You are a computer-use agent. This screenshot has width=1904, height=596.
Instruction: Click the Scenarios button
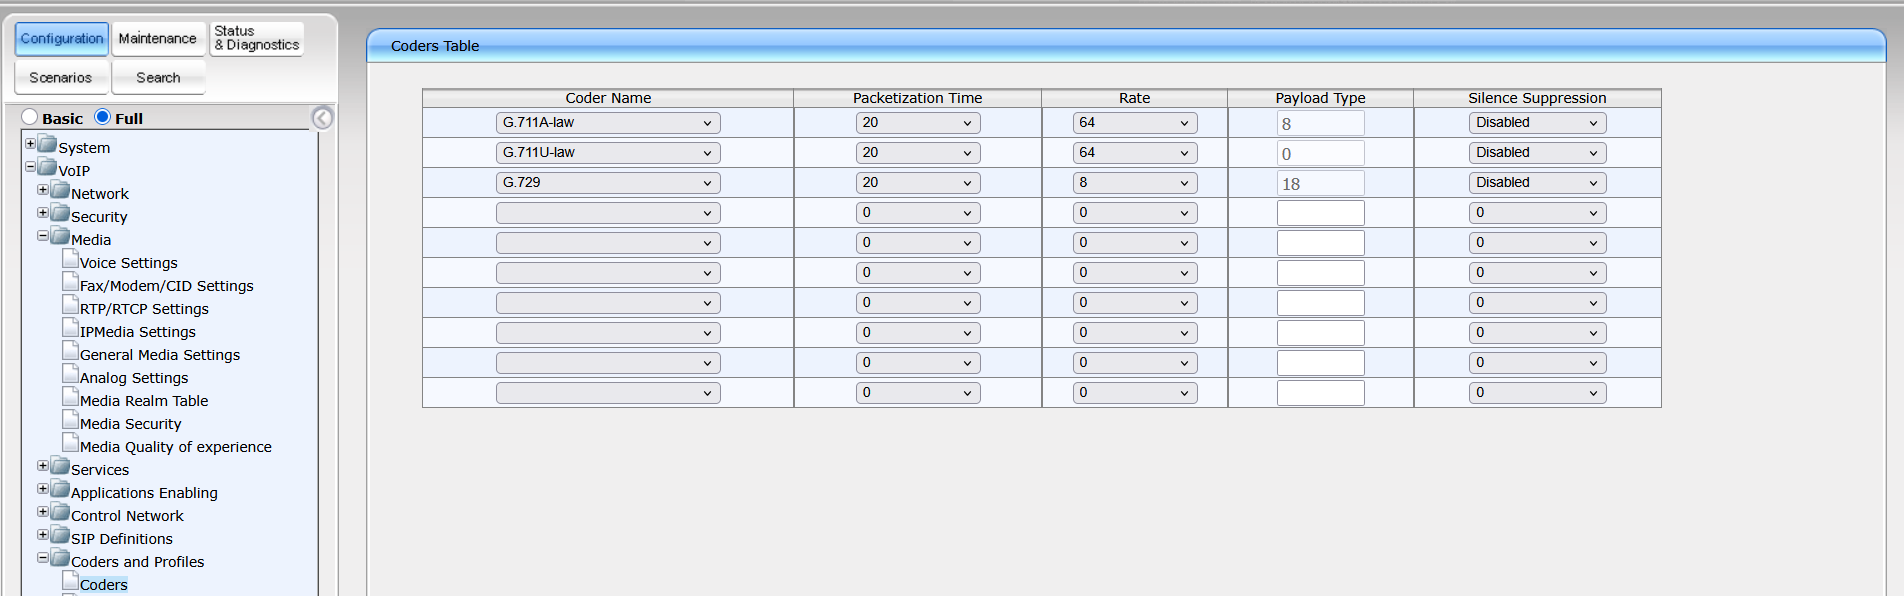pyautogui.click(x=61, y=78)
